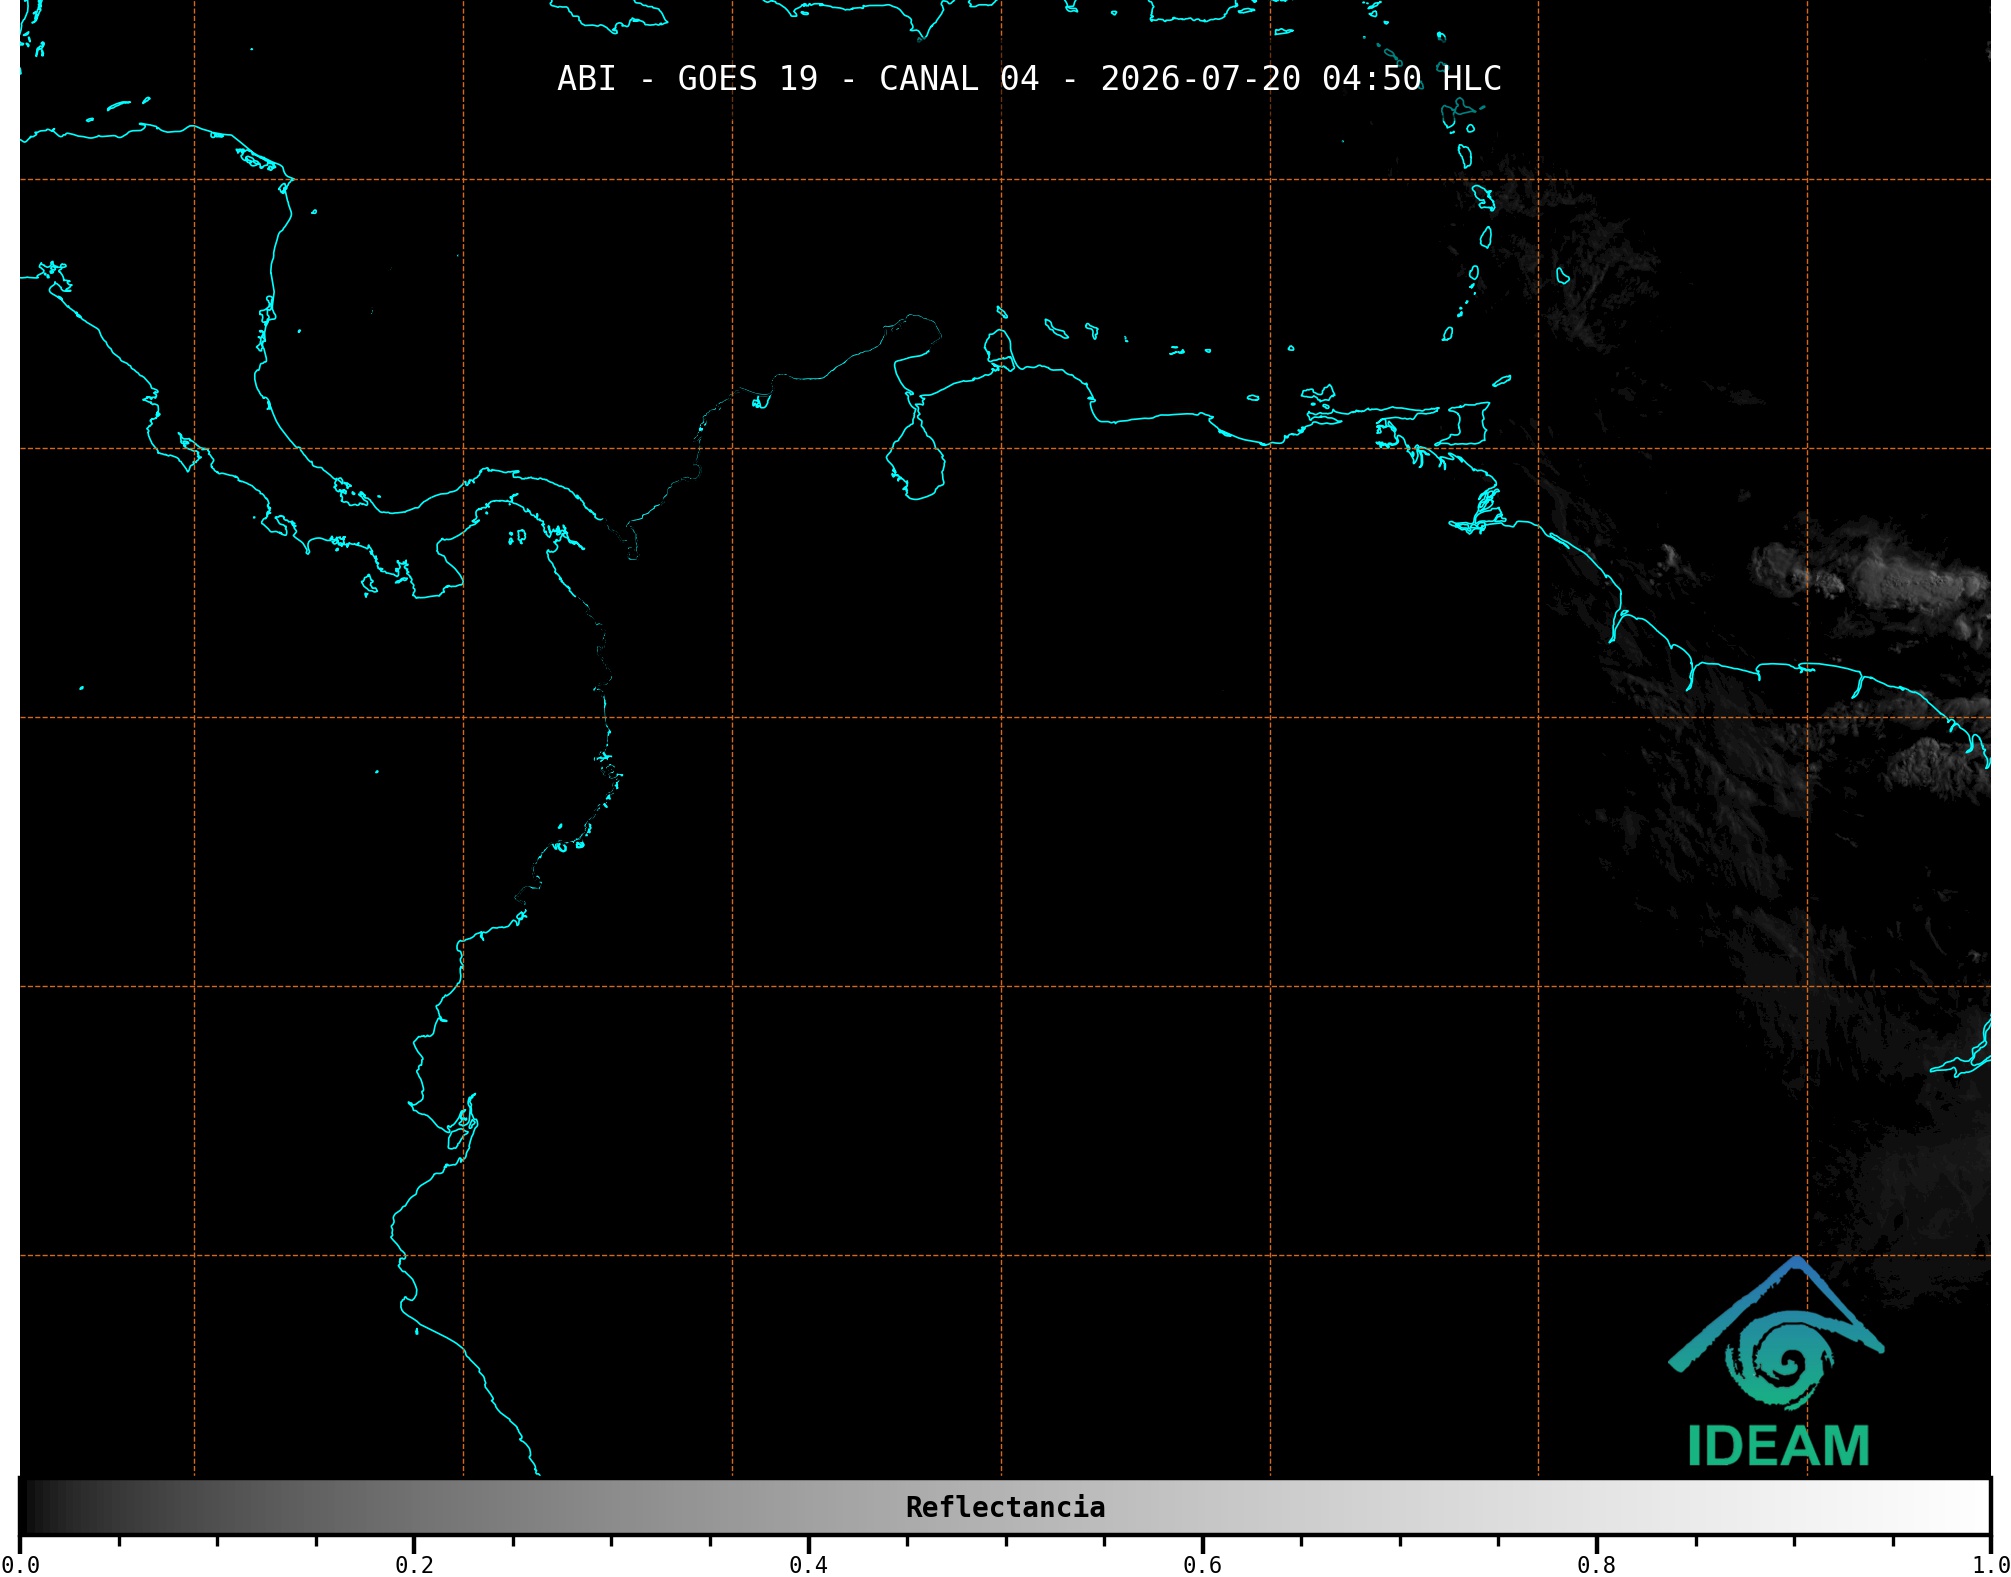Click the 0.8 tick label on colorbar
The width and height of the screenshot is (2011, 1577).
pyautogui.click(x=1596, y=1565)
